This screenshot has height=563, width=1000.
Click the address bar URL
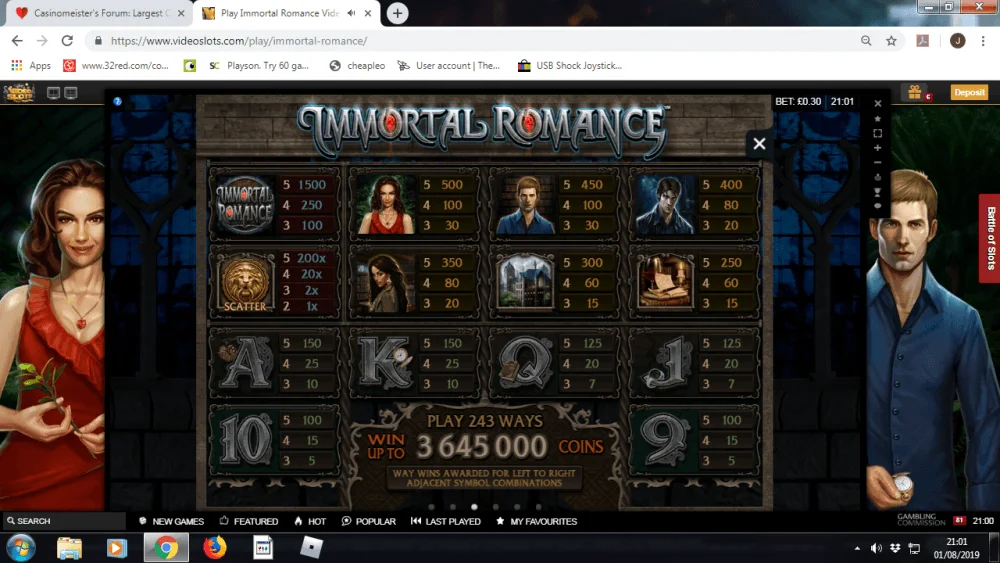pos(239,41)
